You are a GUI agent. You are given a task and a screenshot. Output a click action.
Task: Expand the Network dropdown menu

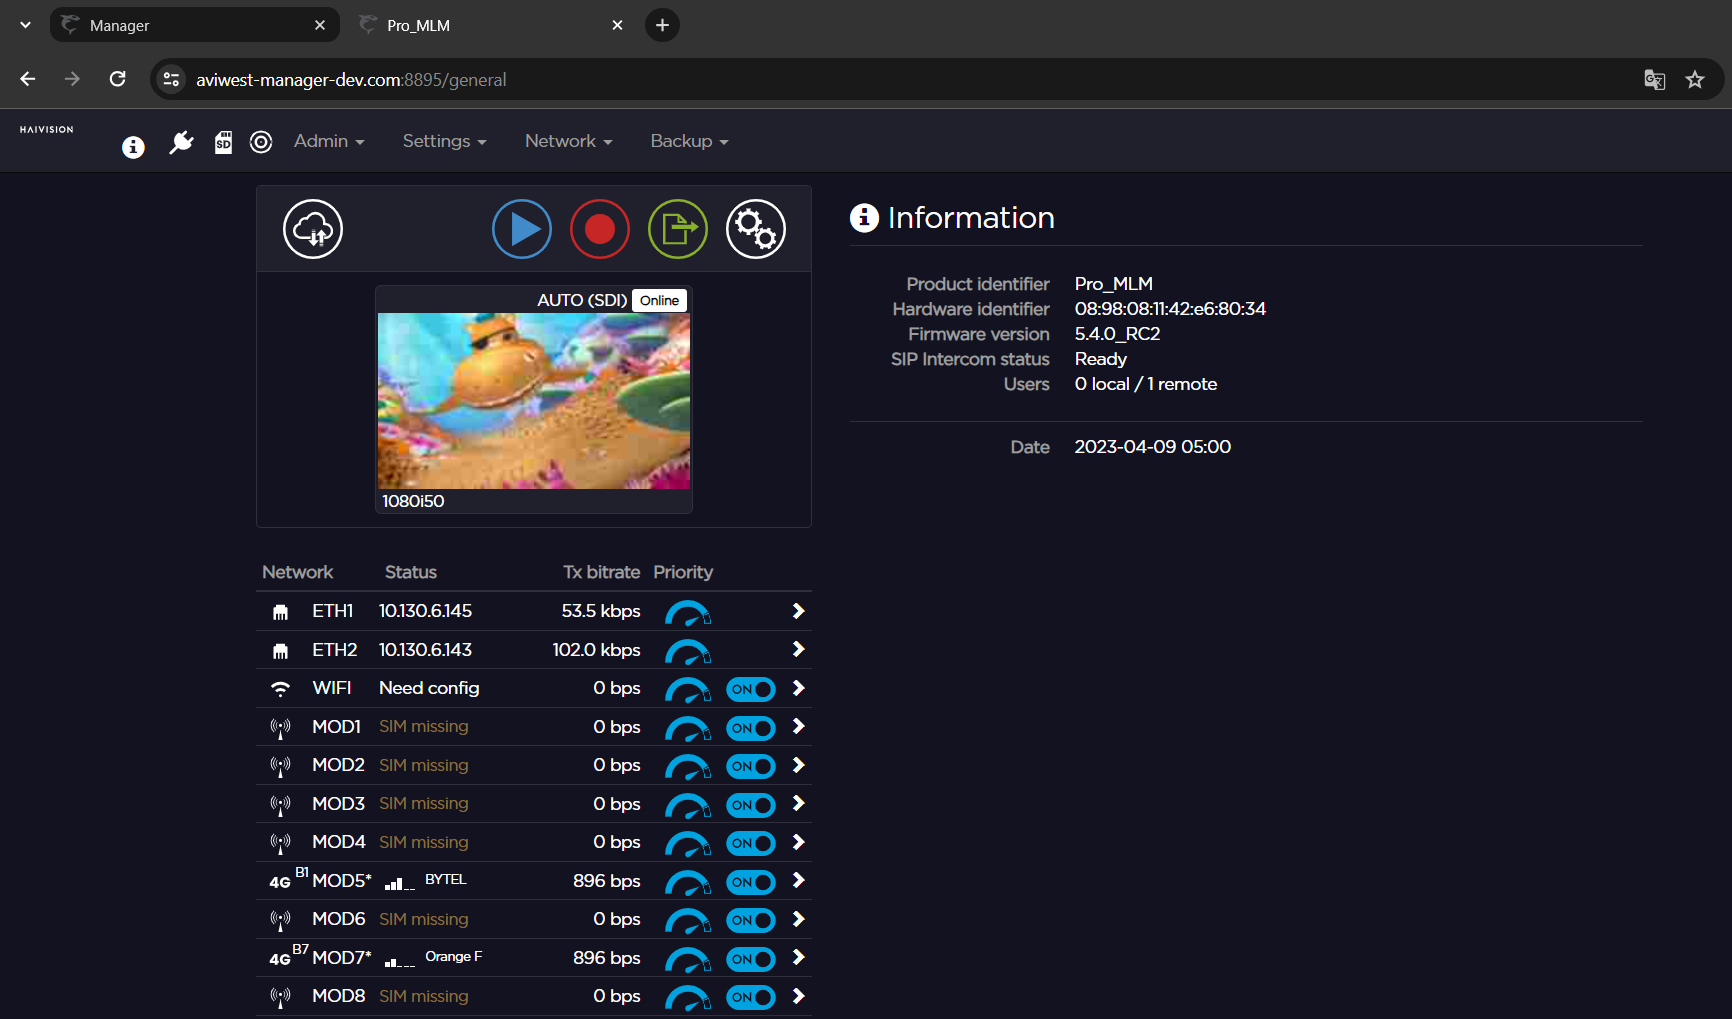coord(568,142)
